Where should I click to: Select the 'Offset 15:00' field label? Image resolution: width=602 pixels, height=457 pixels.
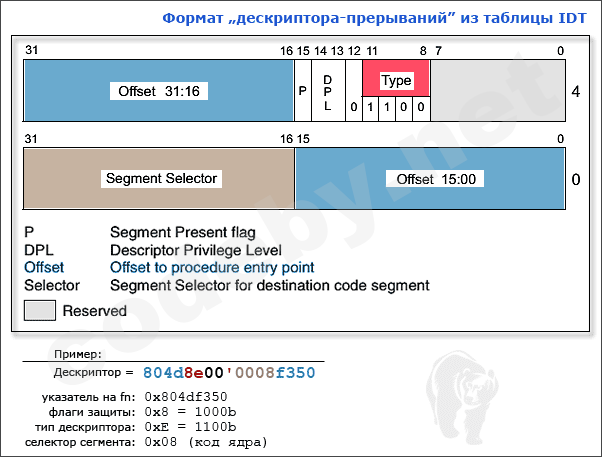(435, 179)
